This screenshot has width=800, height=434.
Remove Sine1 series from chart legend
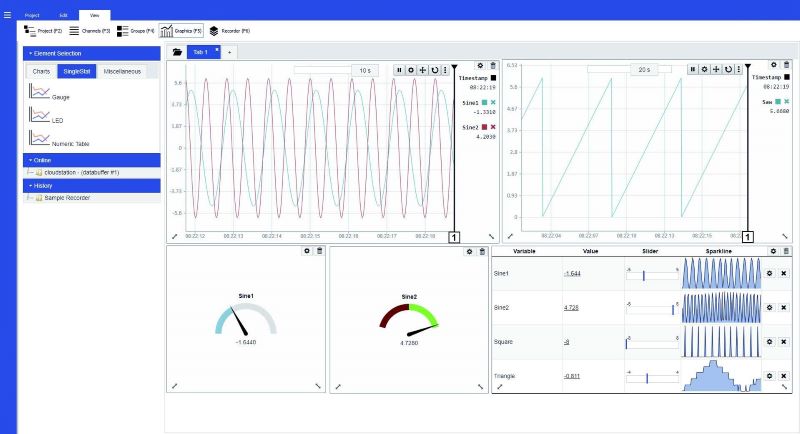(x=493, y=102)
